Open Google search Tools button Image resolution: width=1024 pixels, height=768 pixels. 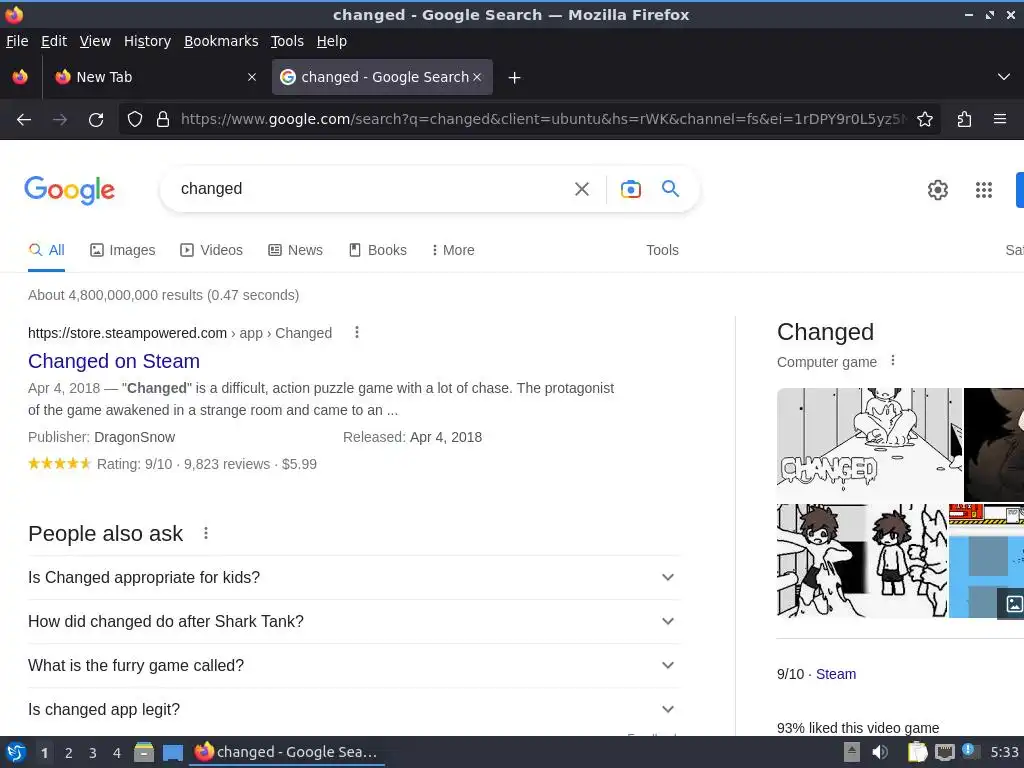tap(662, 250)
